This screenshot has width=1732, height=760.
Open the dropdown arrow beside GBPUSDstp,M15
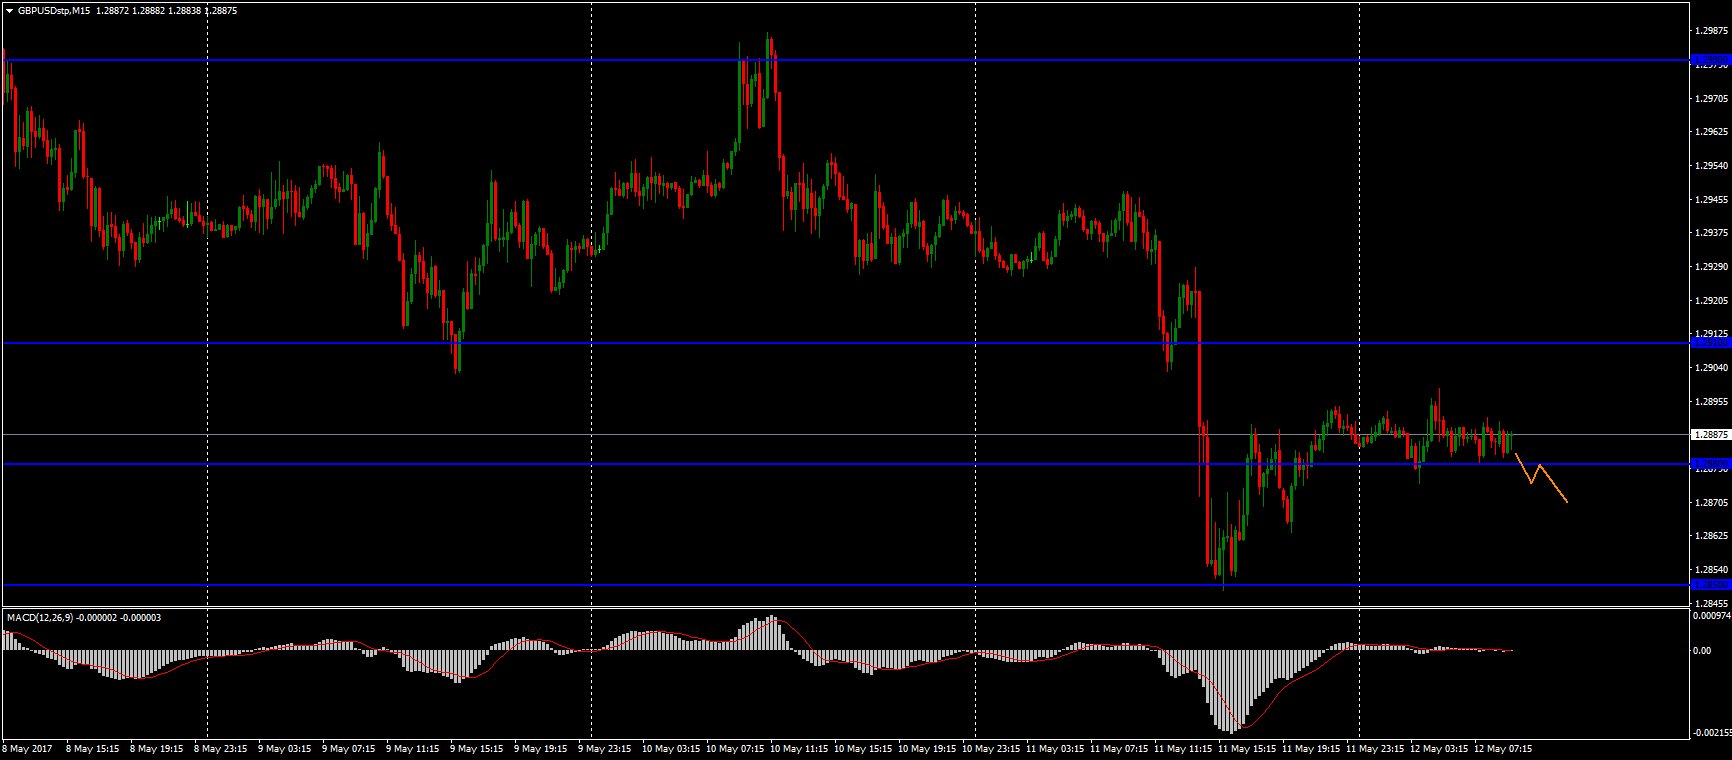[x=9, y=10]
